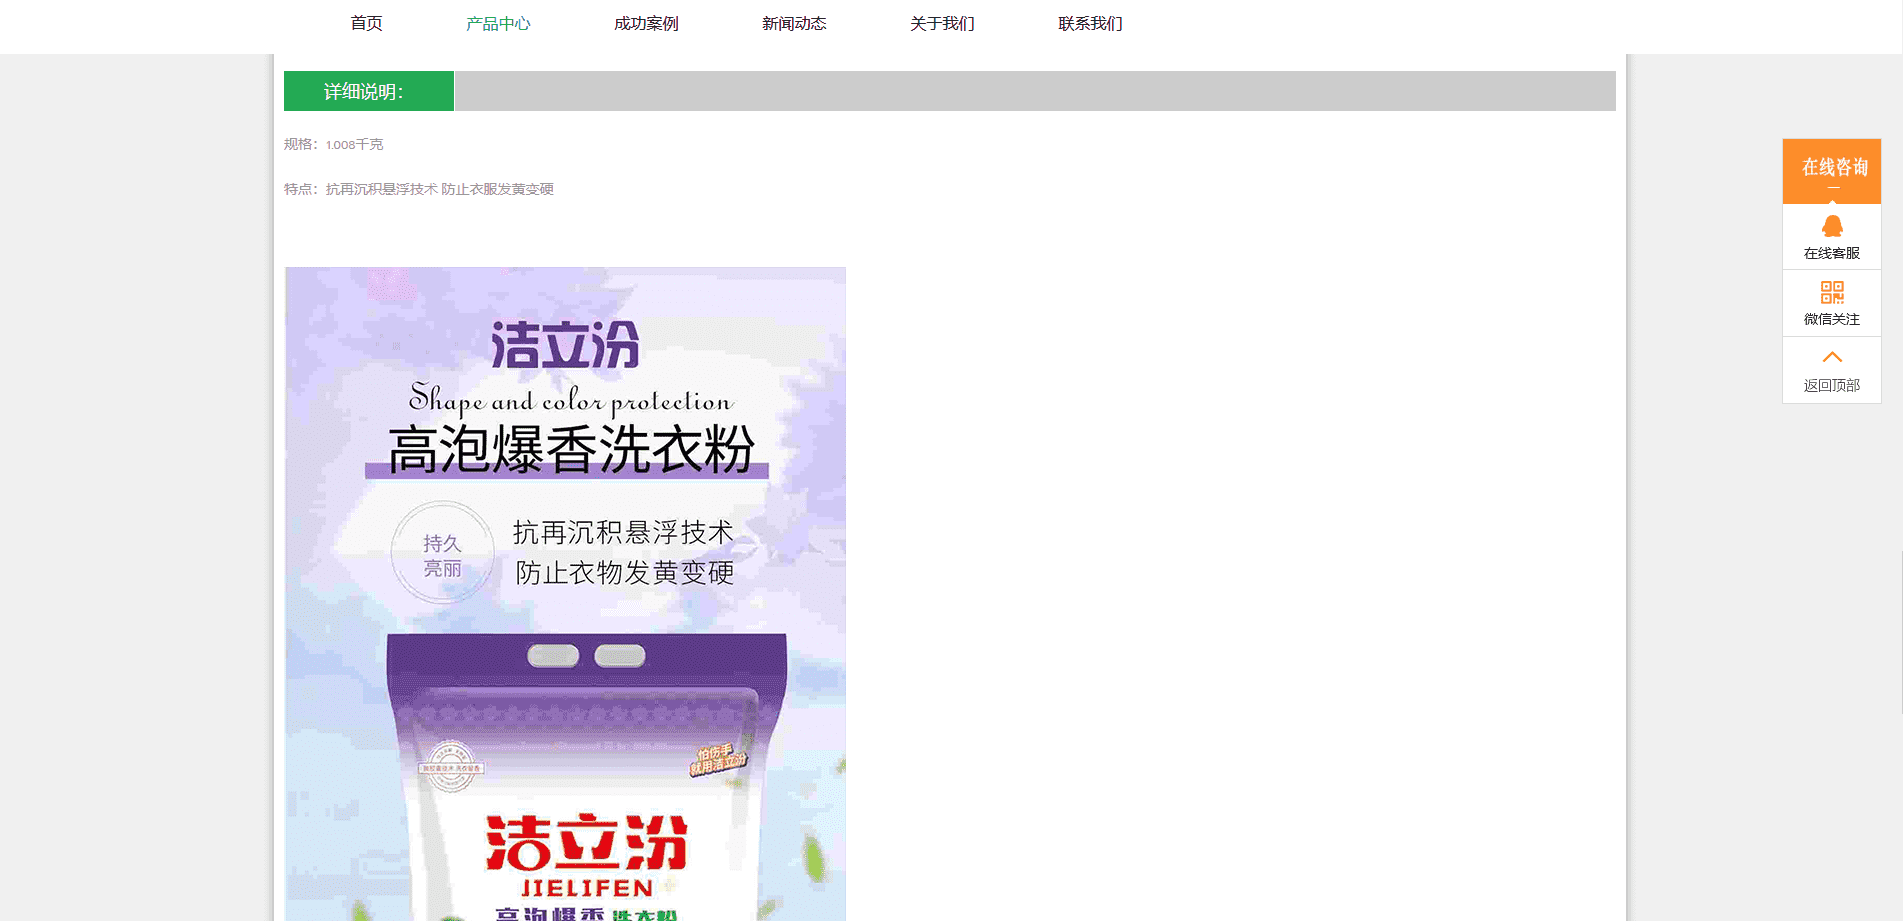Go to the 成功案例 page
The width and height of the screenshot is (1903, 921).
click(x=646, y=23)
